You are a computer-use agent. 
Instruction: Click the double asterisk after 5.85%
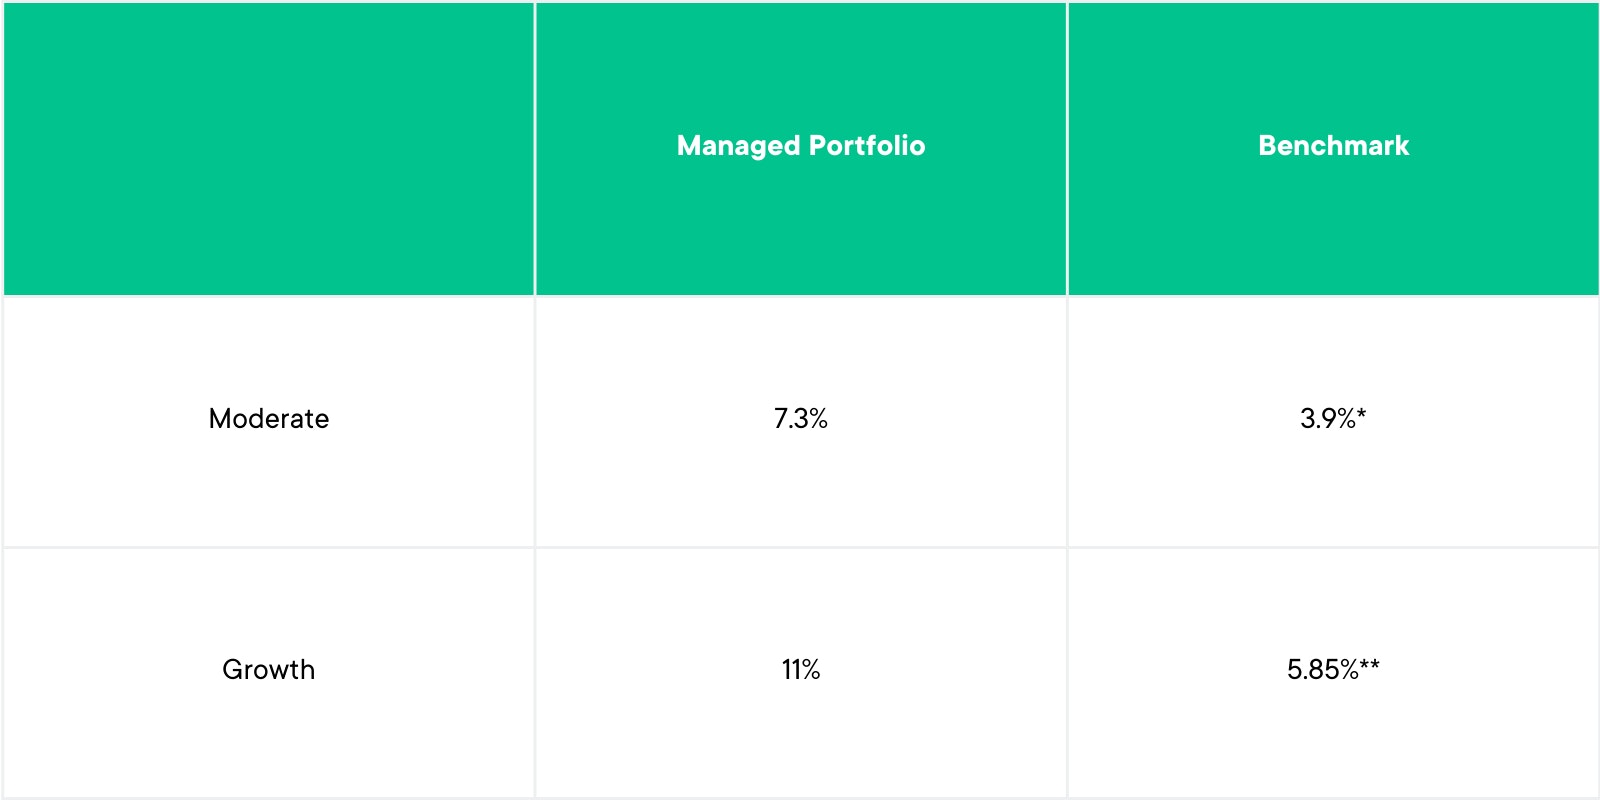click(1370, 665)
